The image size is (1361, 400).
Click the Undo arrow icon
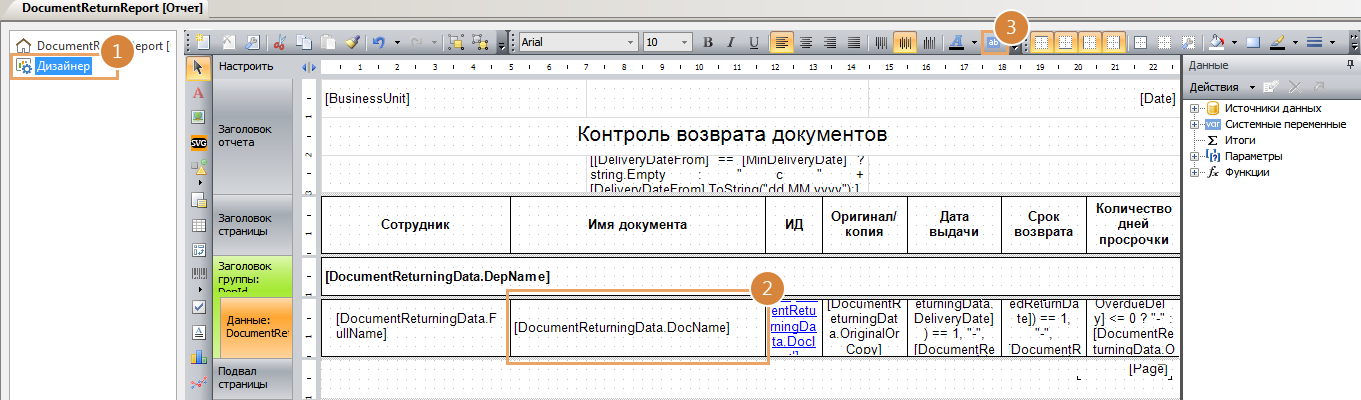pyautogui.click(x=379, y=43)
